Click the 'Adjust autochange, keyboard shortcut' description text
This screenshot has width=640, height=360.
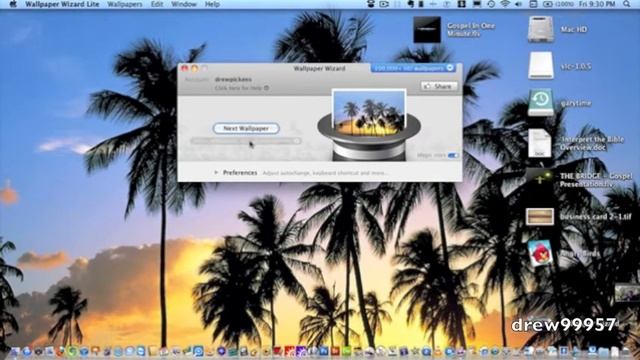(325, 173)
